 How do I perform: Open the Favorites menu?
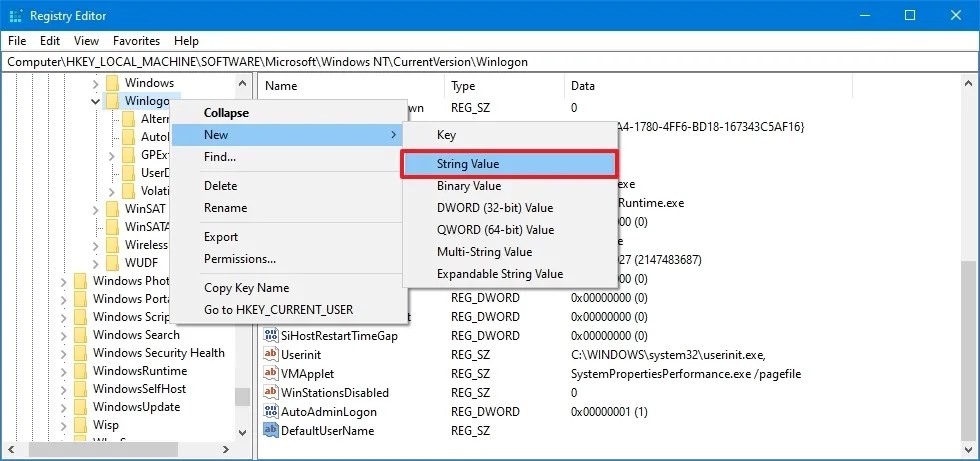tap(136, 41)
